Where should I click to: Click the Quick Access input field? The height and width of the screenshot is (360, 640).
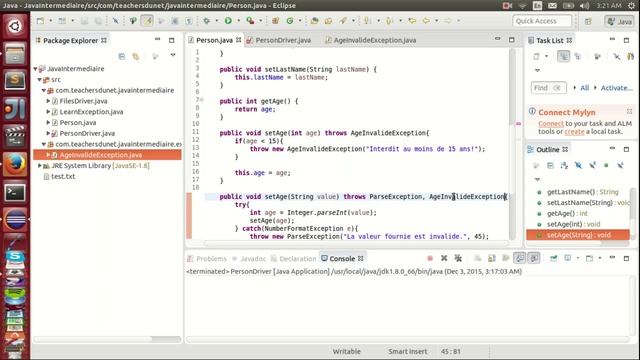pyautogui.click(x=542, y=21)
